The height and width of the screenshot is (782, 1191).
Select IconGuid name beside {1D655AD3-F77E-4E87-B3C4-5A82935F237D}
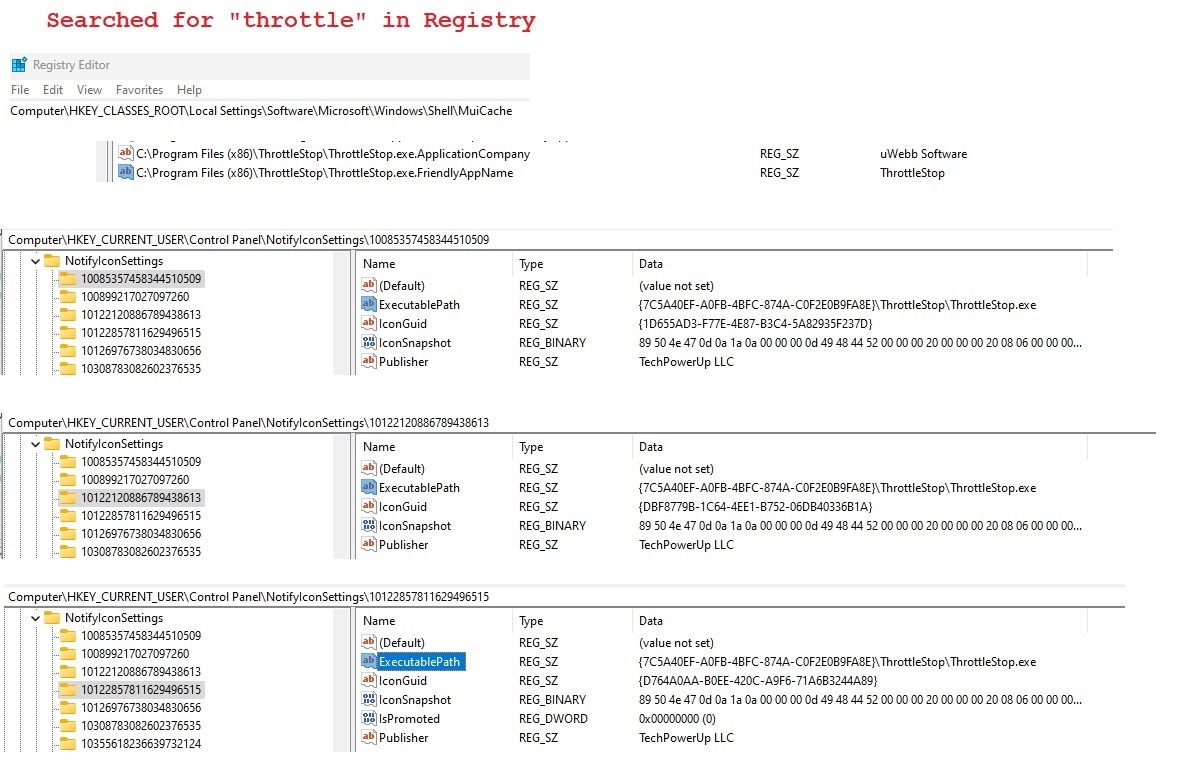click(403, 324)
